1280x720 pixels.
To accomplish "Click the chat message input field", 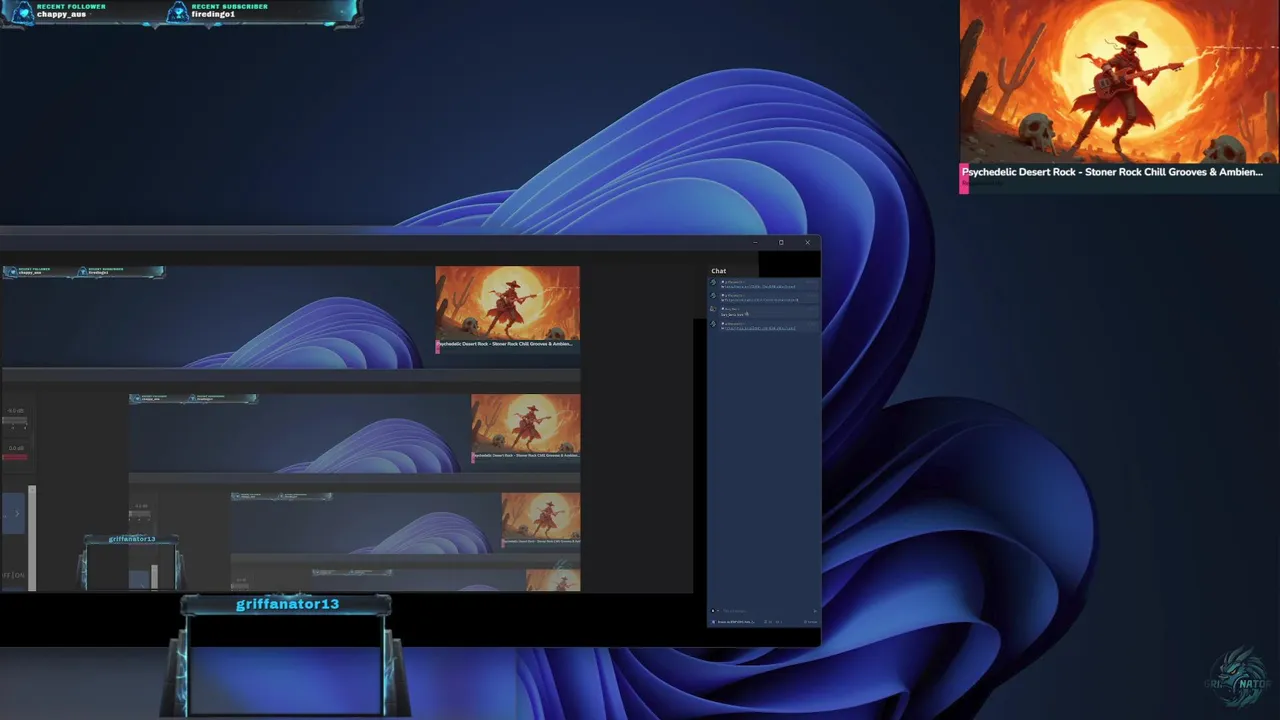I will (x=765, y=611).
